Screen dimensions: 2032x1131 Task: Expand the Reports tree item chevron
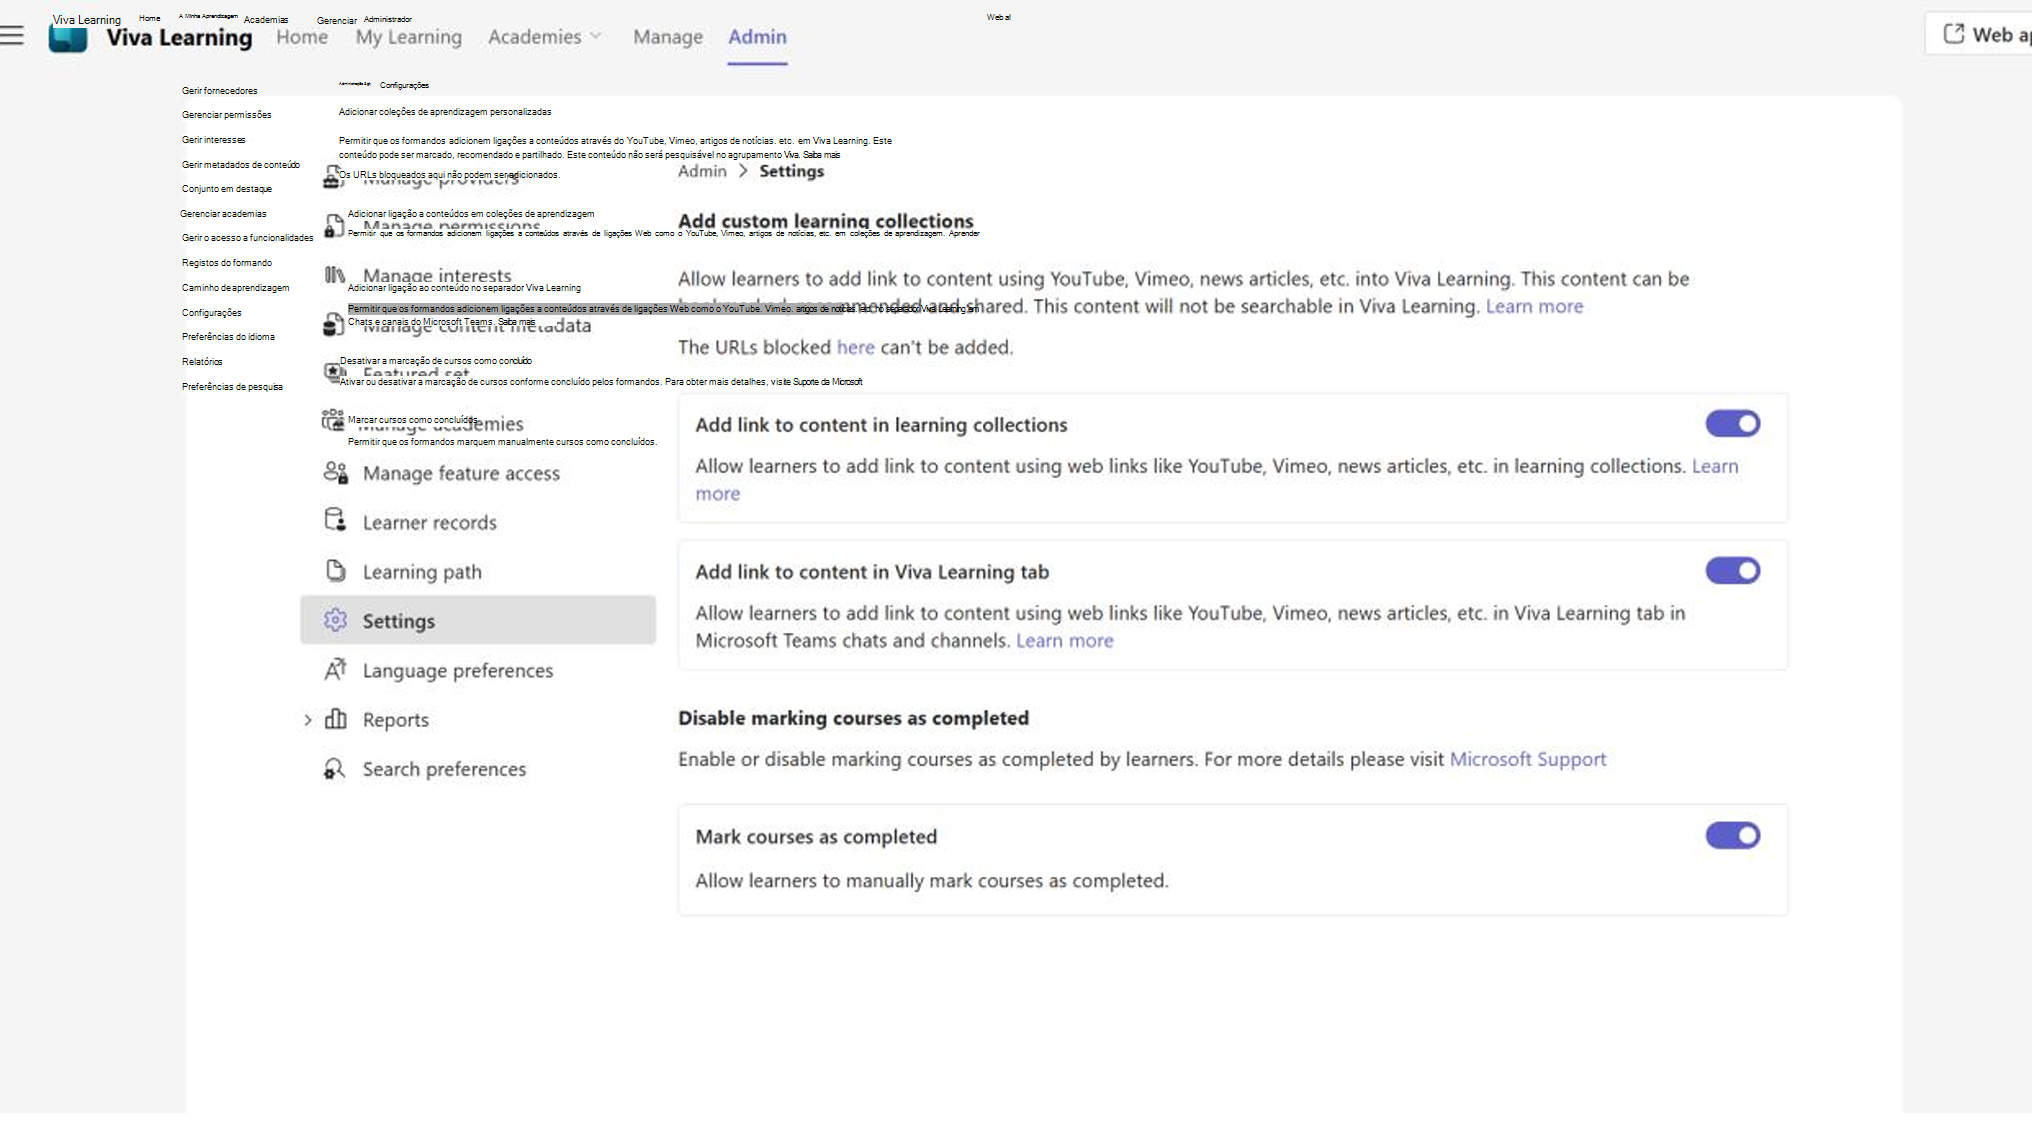(308, 720)
